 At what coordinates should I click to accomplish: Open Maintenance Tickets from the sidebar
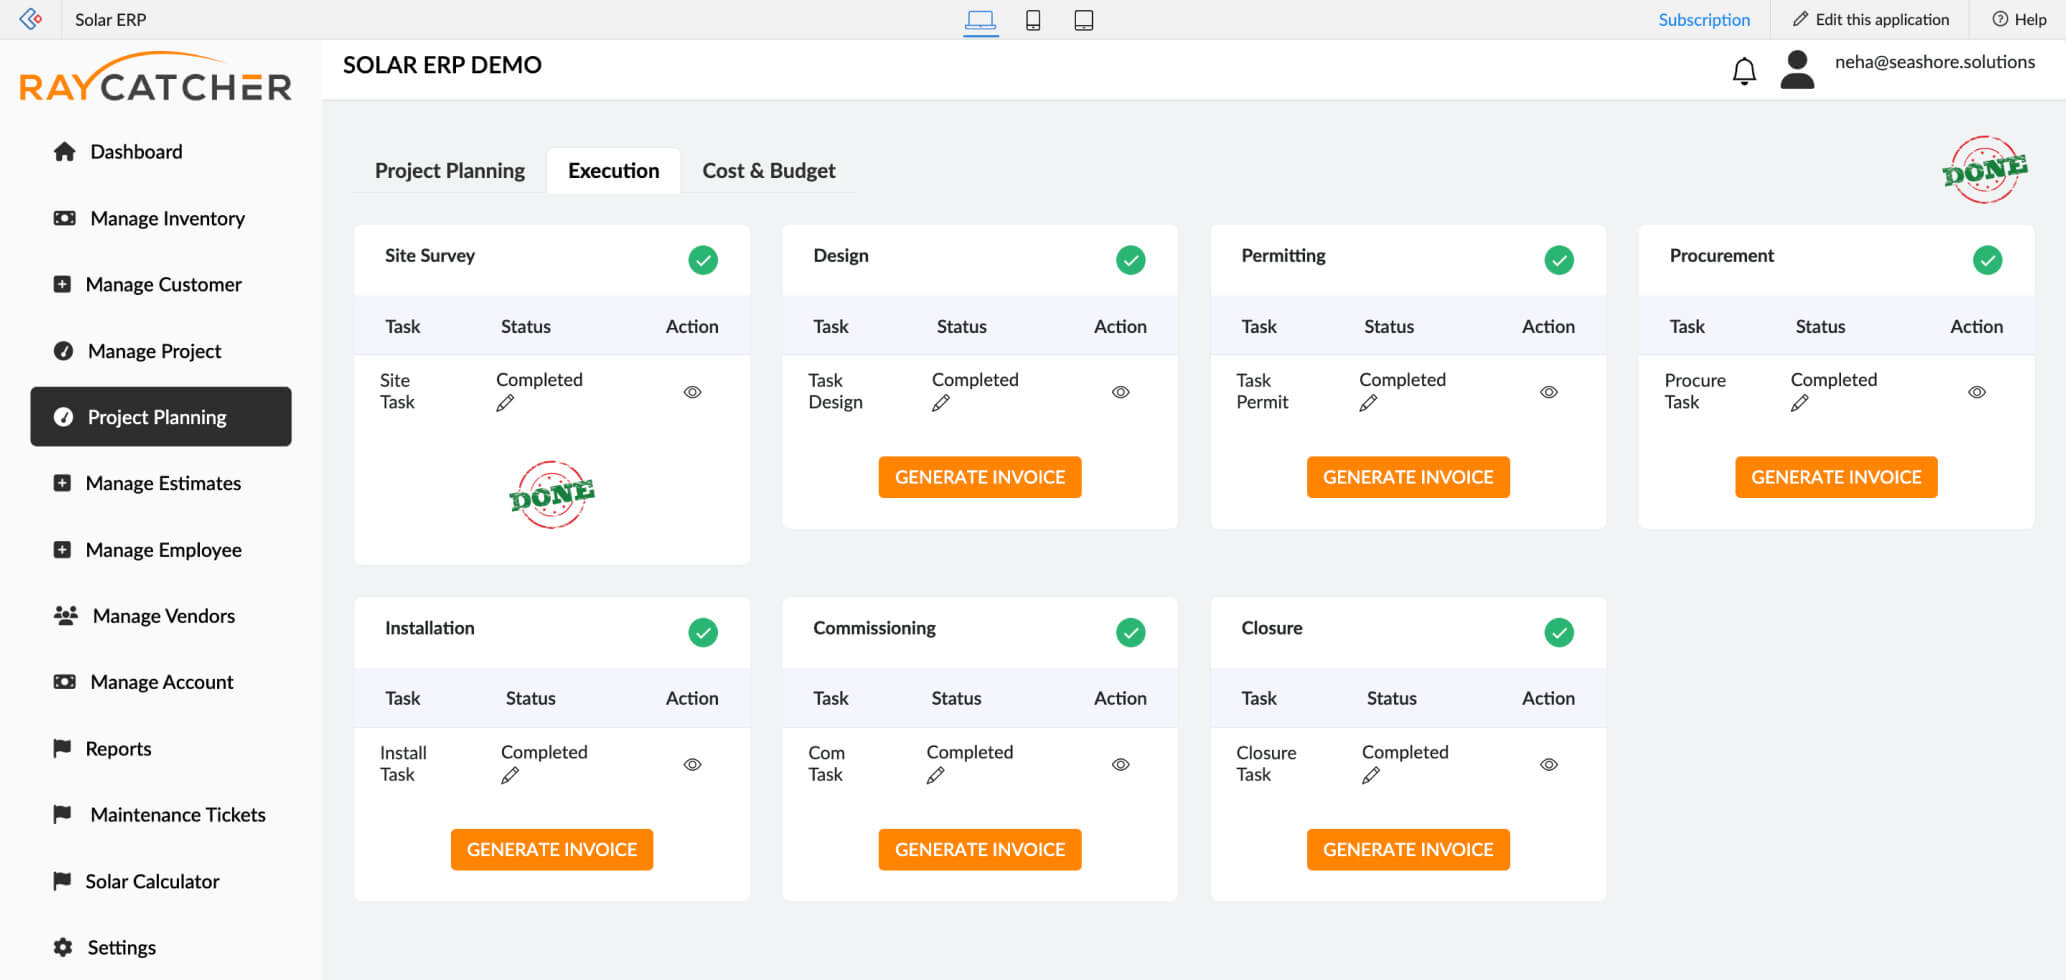pyautogui.click(x=177, y=814)
